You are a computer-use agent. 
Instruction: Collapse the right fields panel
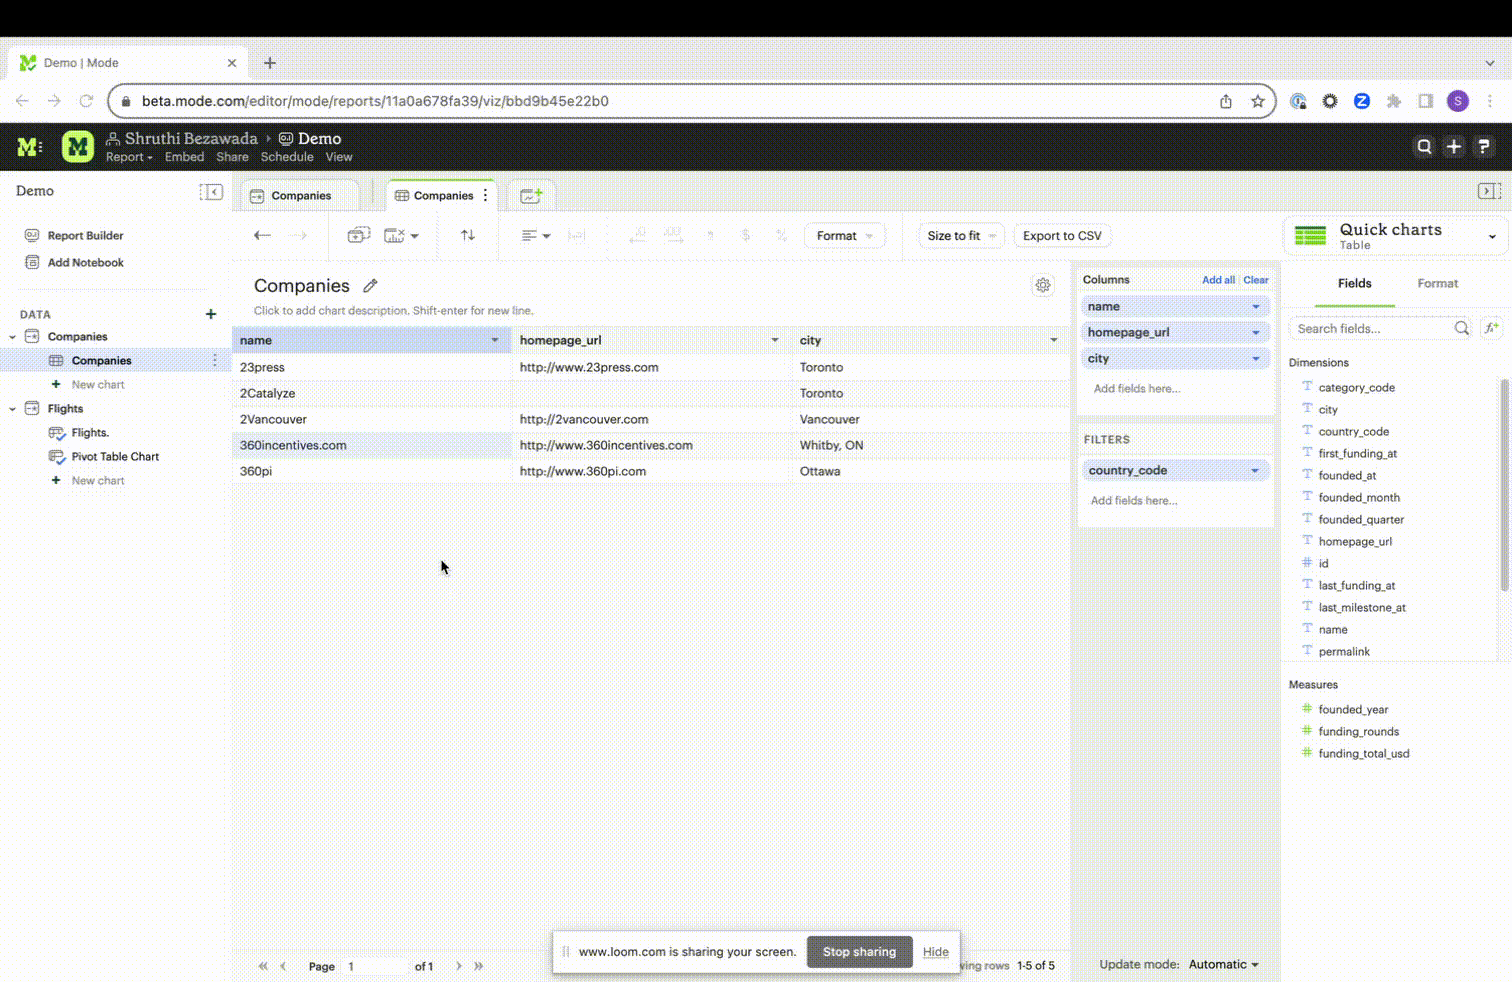click(x=1488, y=191)
